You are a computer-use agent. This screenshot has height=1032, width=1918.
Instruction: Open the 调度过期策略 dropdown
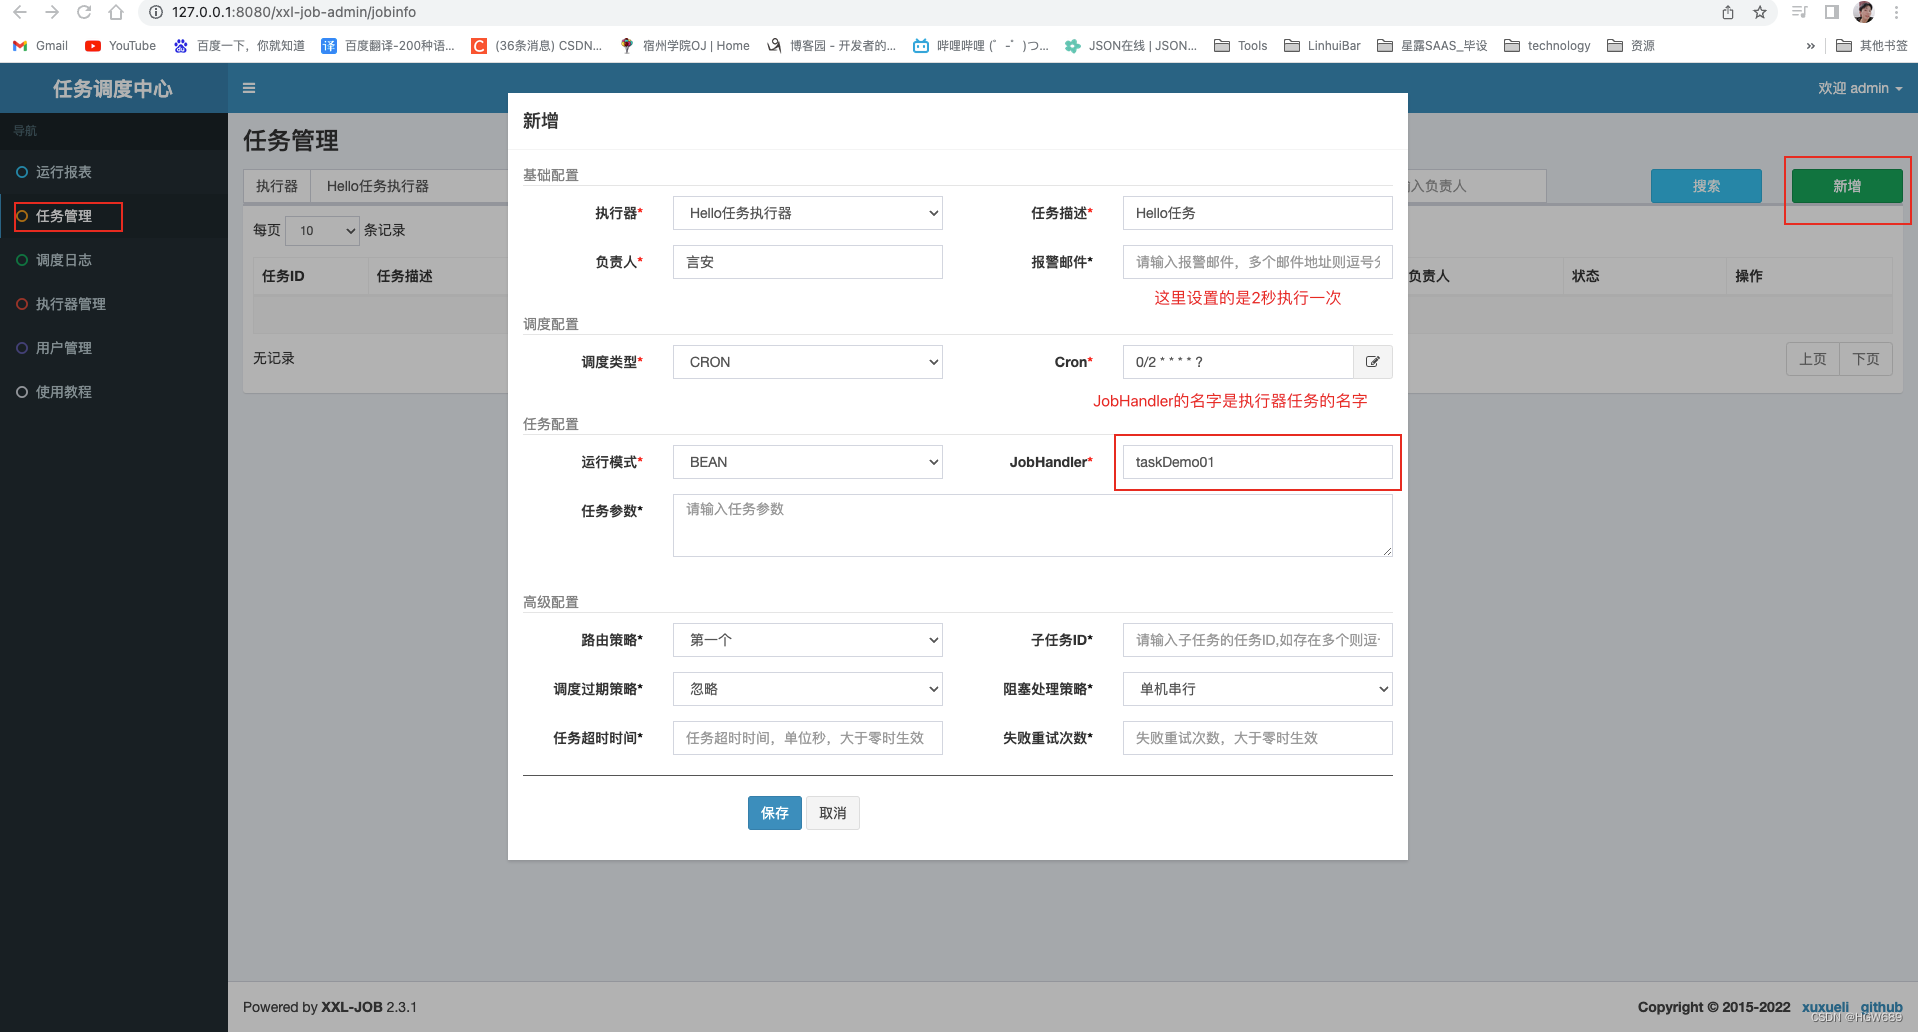[808, 689]
